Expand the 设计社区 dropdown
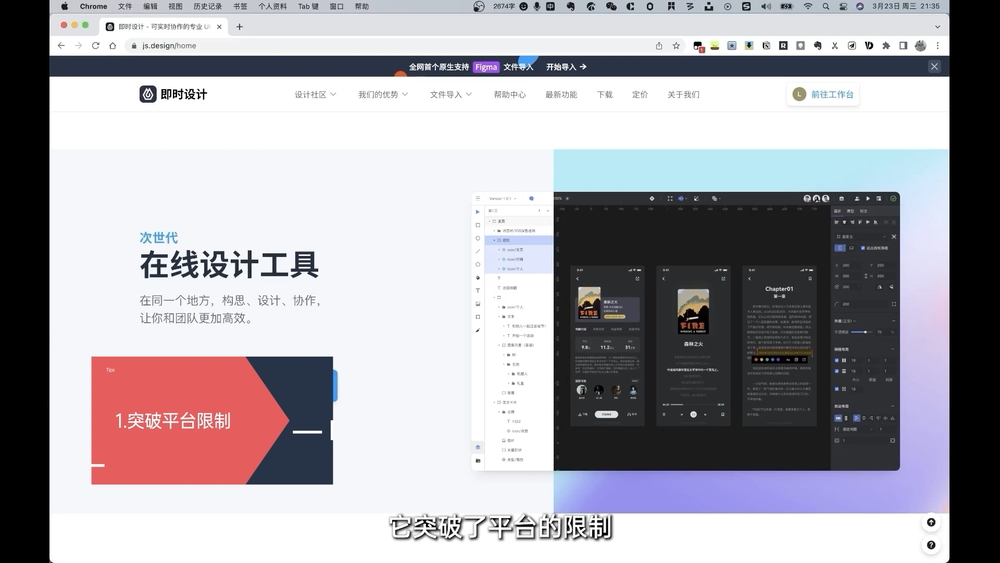The width and height of the screenshot is (1000, 563). (x=315, y=94)
